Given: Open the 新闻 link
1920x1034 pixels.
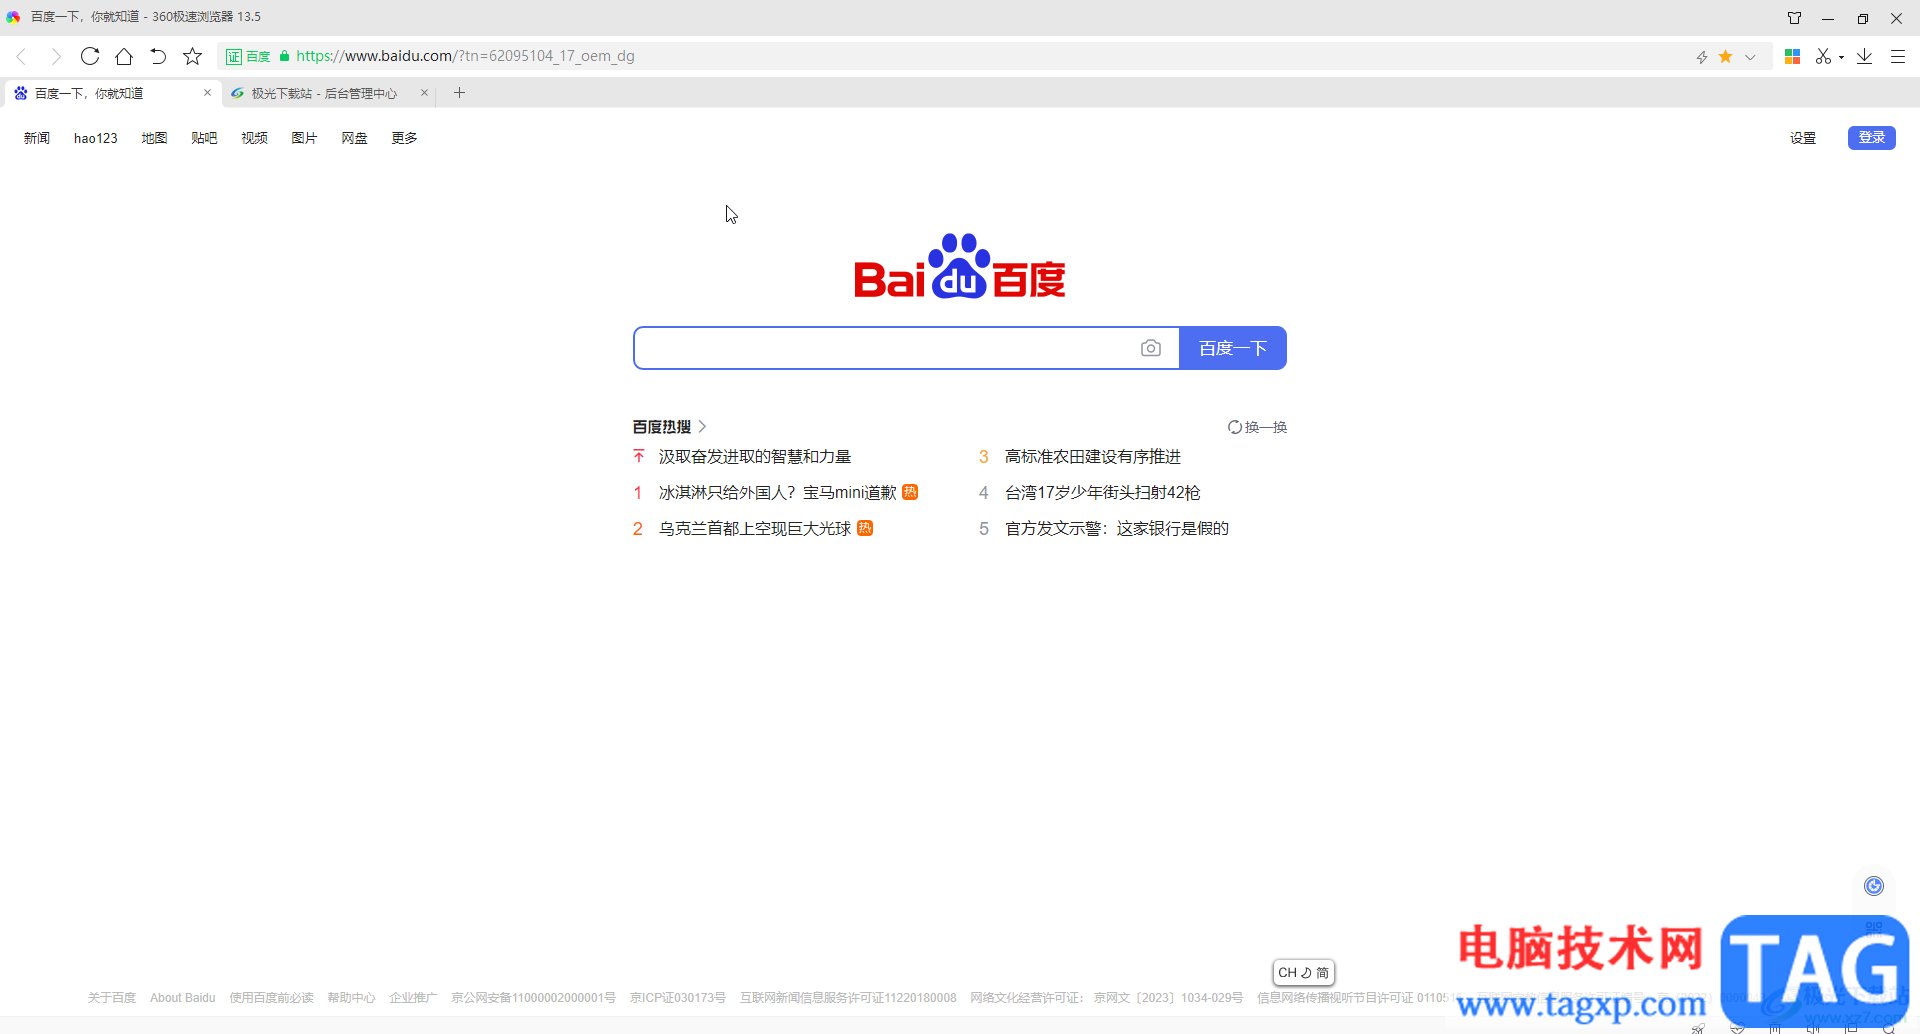Looking at the screenshot, I should point(37,138).
